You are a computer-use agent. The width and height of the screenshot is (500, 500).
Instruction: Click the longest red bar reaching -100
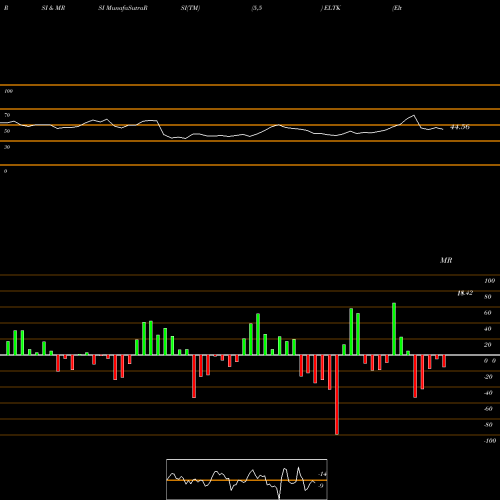(x=337, y=395)
